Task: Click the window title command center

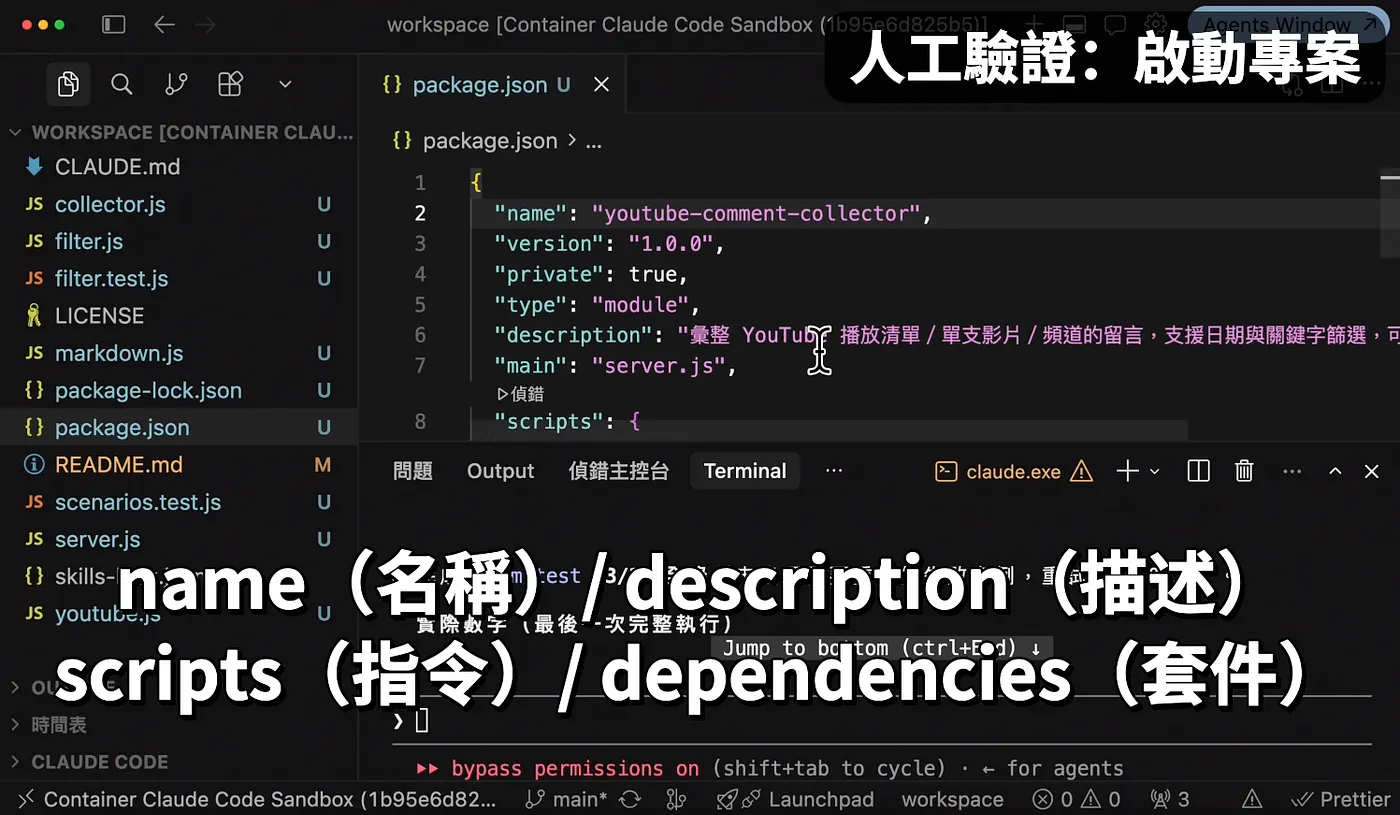Action: pos(687,25)
